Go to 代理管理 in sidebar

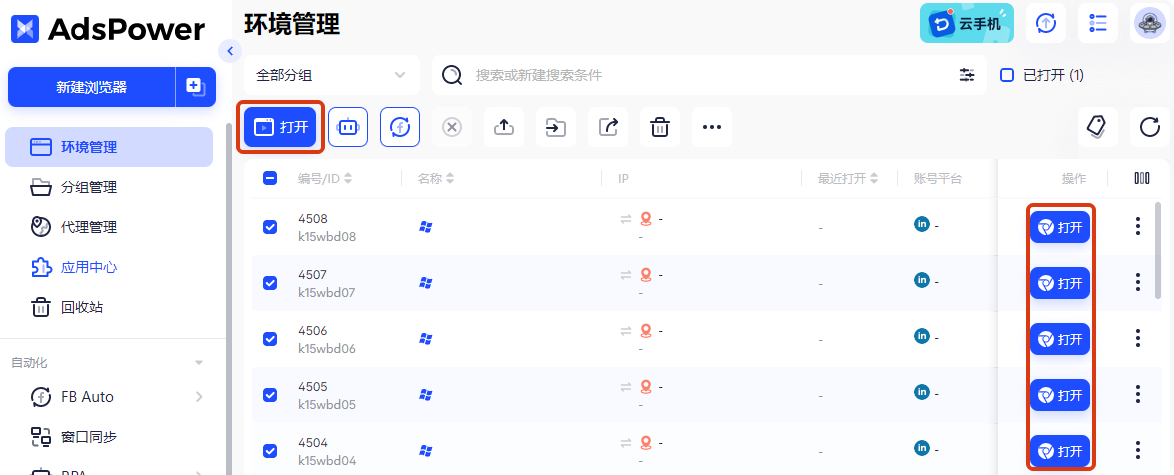(89, 227)
